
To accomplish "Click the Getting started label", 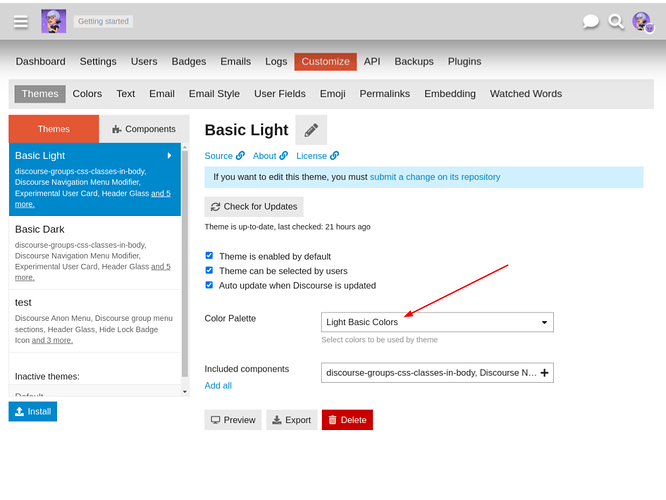I will [103, 21].
